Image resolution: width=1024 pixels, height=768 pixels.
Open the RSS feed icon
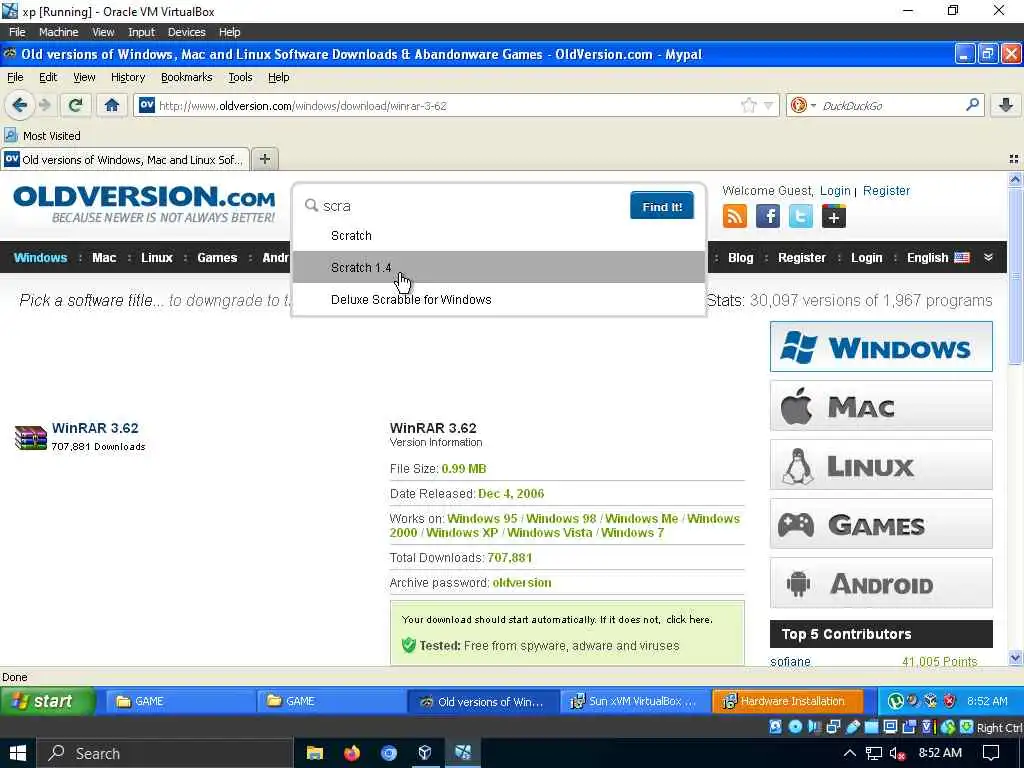(x=735, y=216)
